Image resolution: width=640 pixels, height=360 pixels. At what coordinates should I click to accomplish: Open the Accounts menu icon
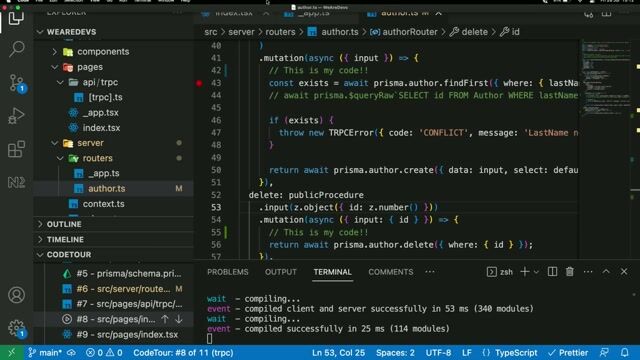tap(16, 295)
